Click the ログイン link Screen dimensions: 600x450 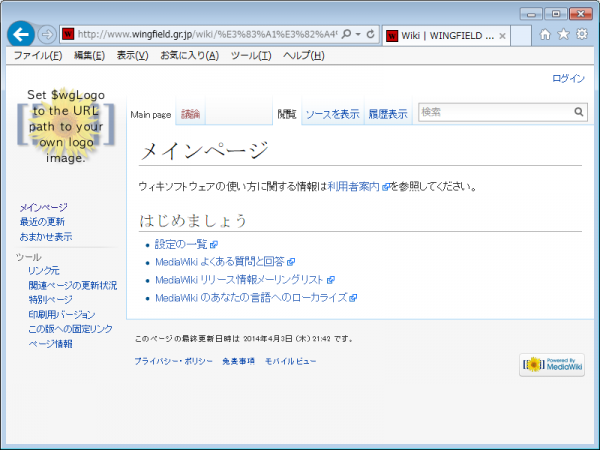pyautogui.click(x=568, y=78)
